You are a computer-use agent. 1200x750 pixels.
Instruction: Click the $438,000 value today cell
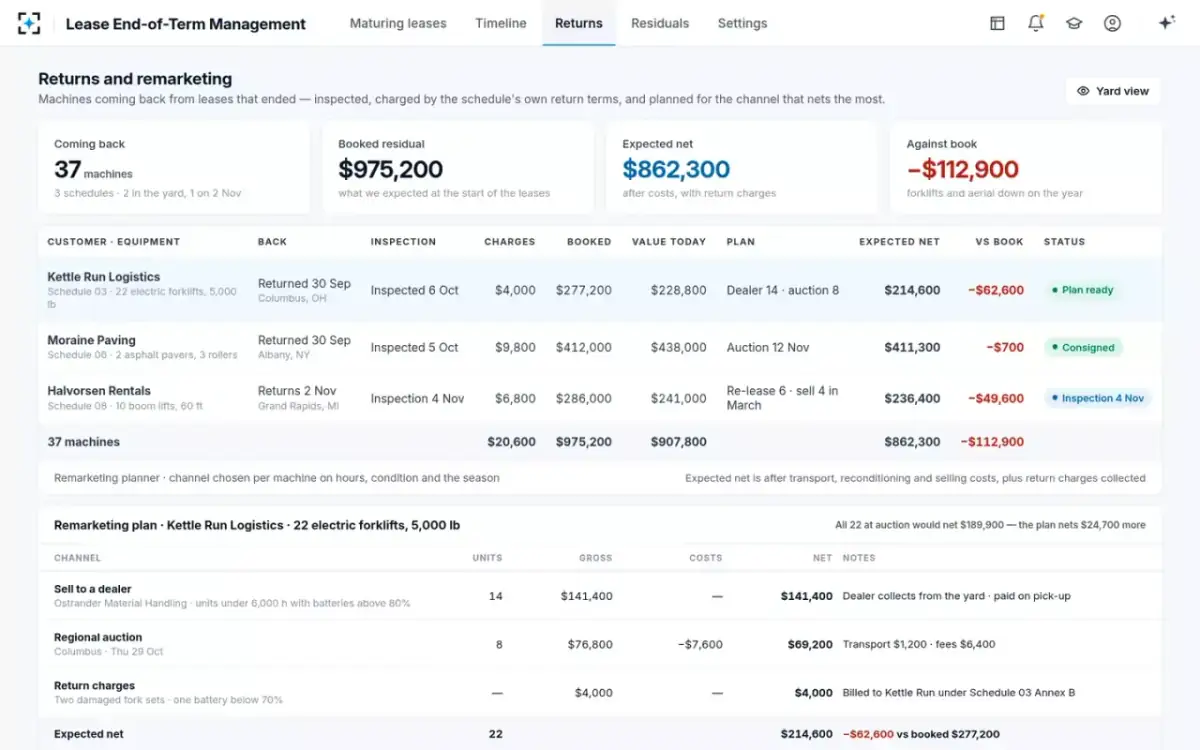pyautogui.click(x=678, y=347)
